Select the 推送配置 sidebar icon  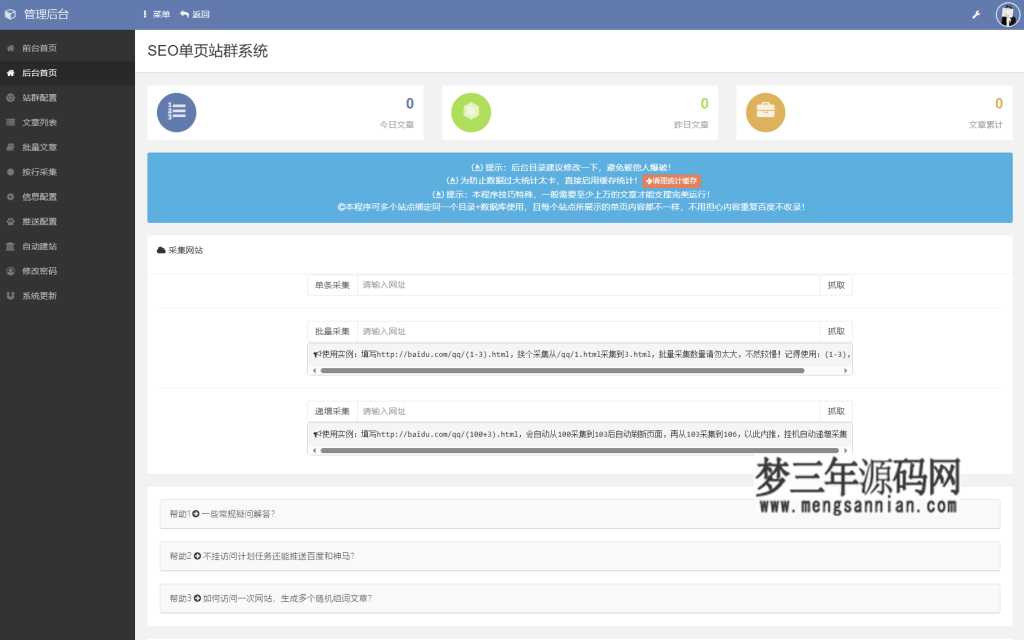click(x=11, y=220)
